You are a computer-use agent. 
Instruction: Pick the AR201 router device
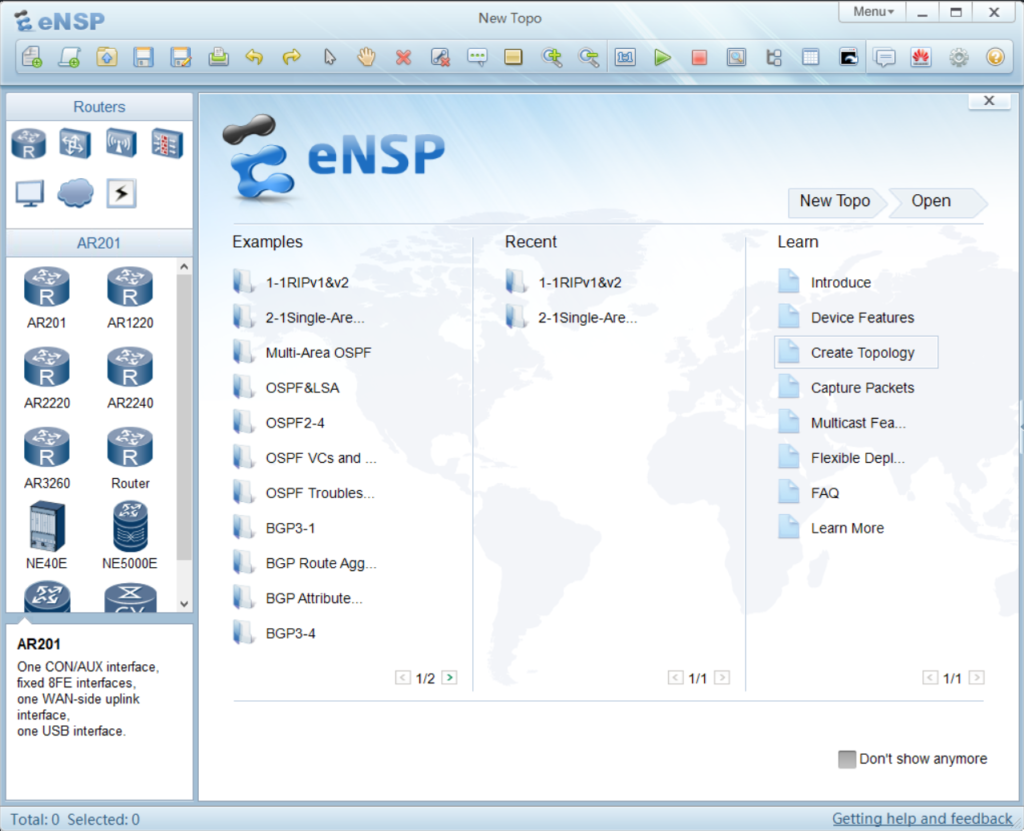click(x=46, y=298)
